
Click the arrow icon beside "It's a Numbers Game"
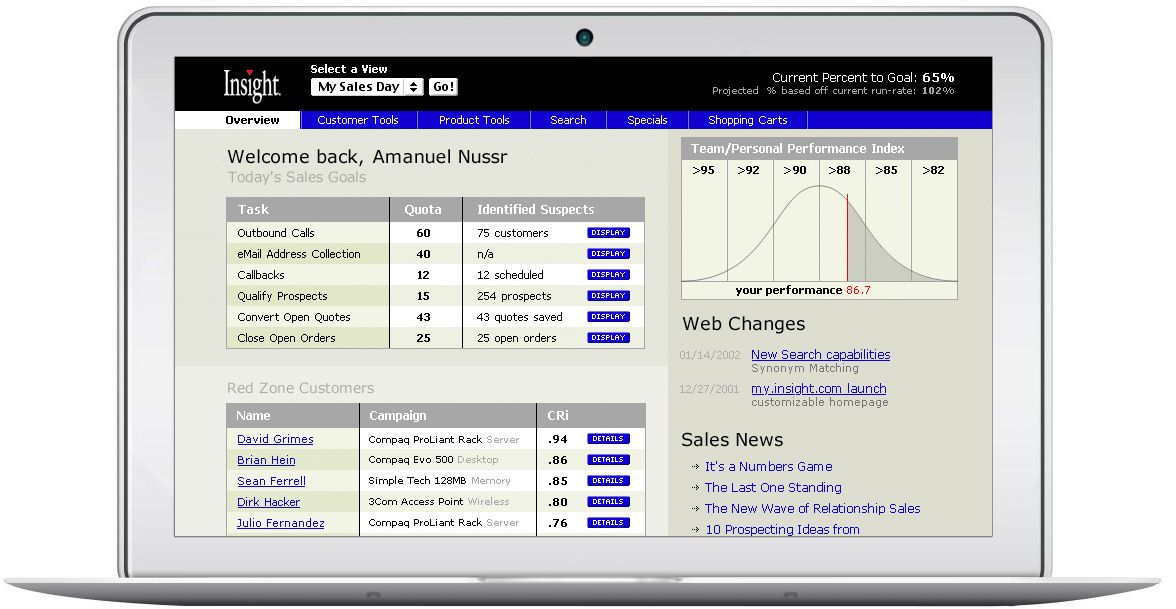tap(696, 466)
